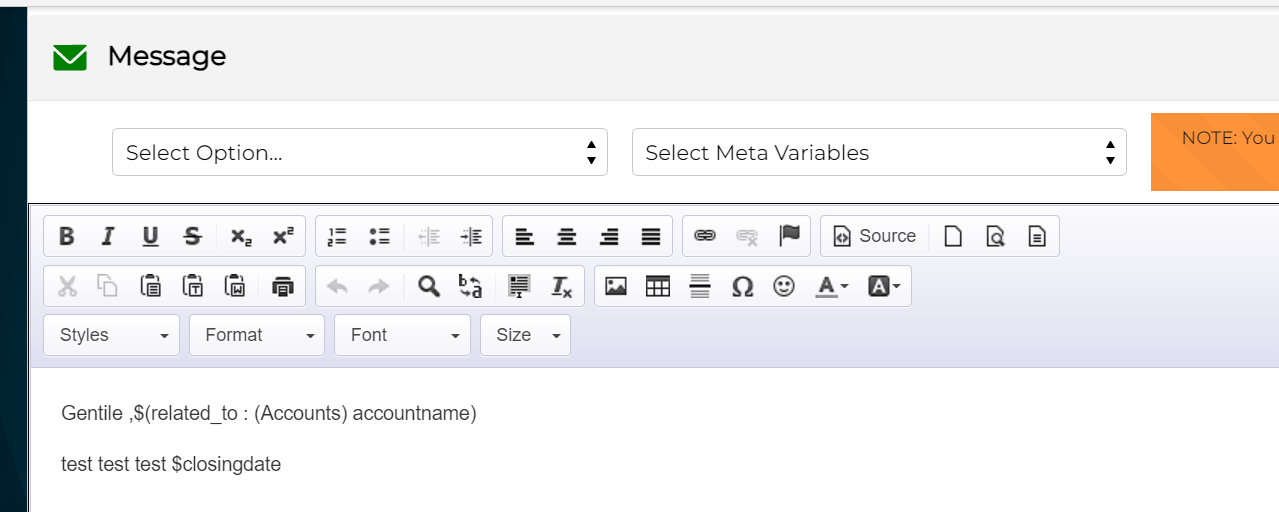Open the Select Option dropdown
This screenshot has width=1279, height=512.
click(359, 153)
